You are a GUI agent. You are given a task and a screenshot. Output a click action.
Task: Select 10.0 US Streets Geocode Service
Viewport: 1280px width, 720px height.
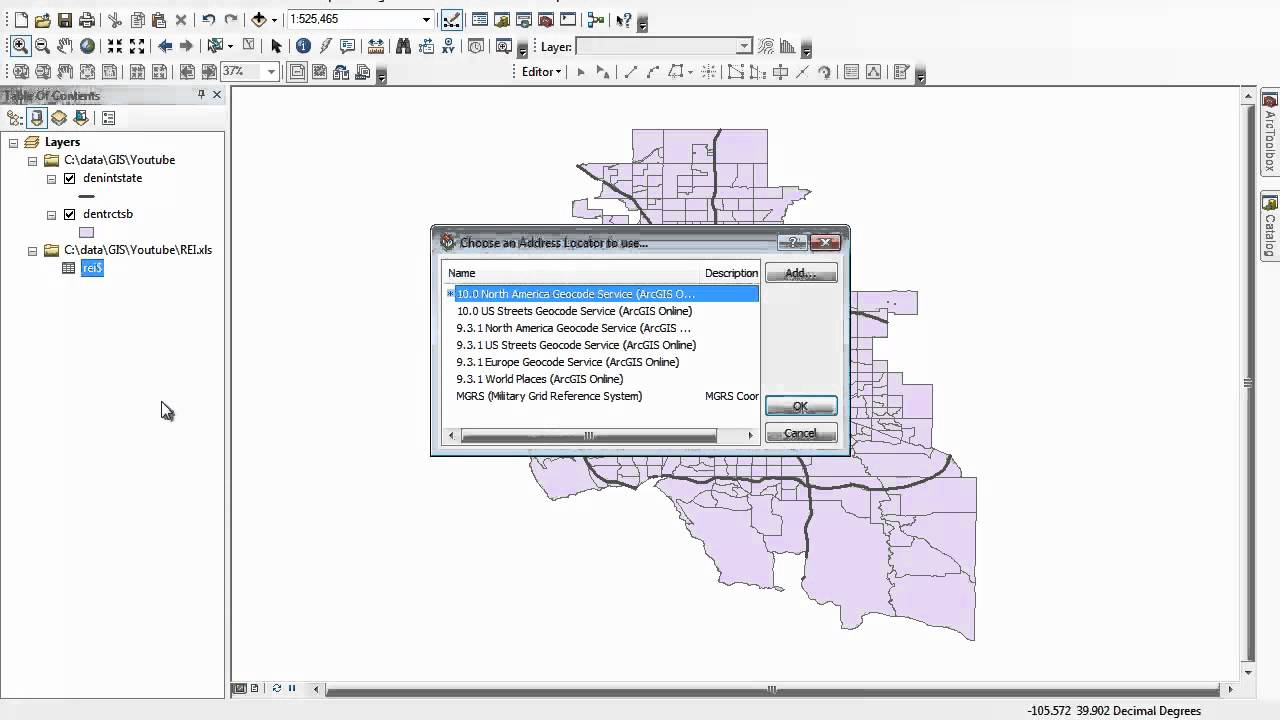574,311
